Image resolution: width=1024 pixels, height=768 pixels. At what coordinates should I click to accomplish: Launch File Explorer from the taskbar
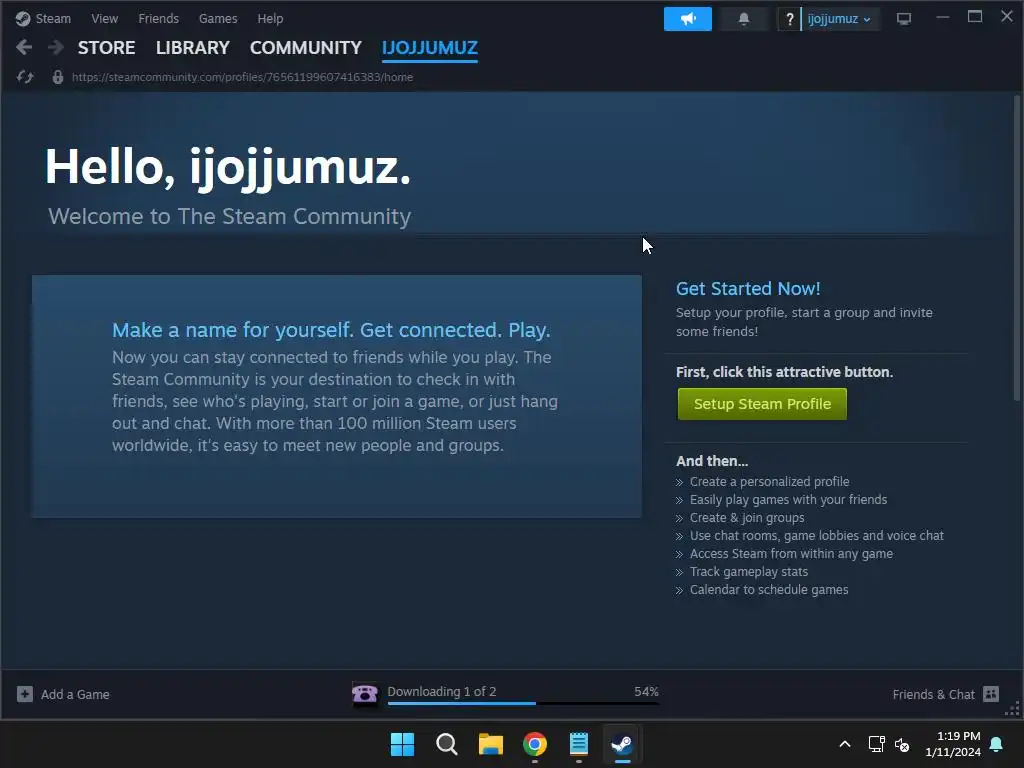(490, 744)
